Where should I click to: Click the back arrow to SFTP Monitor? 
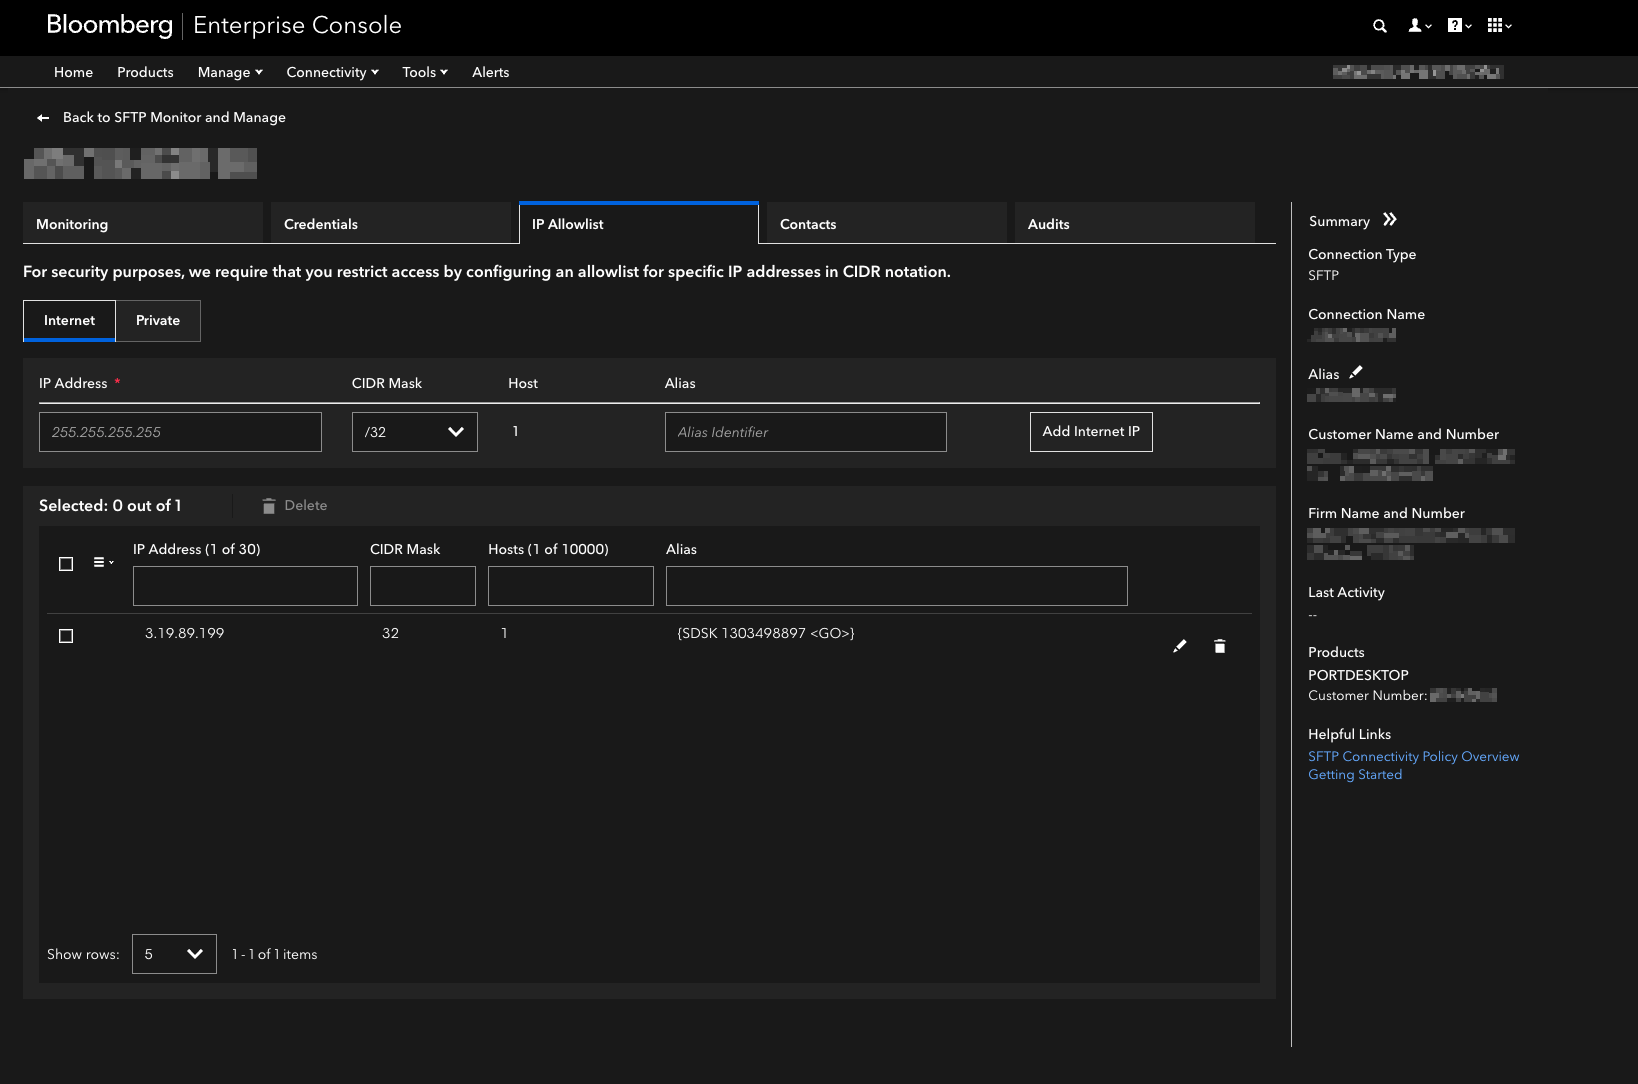(x=43, y=118)
